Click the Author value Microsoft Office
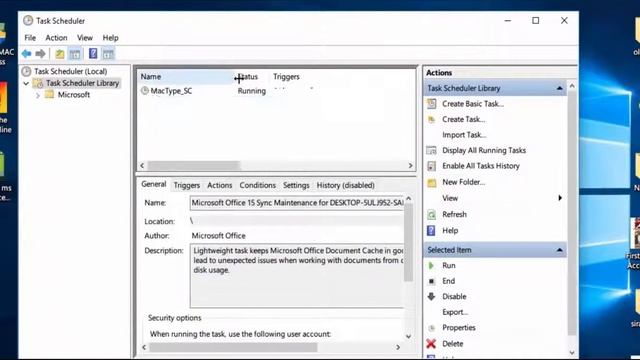 point(218,236)
